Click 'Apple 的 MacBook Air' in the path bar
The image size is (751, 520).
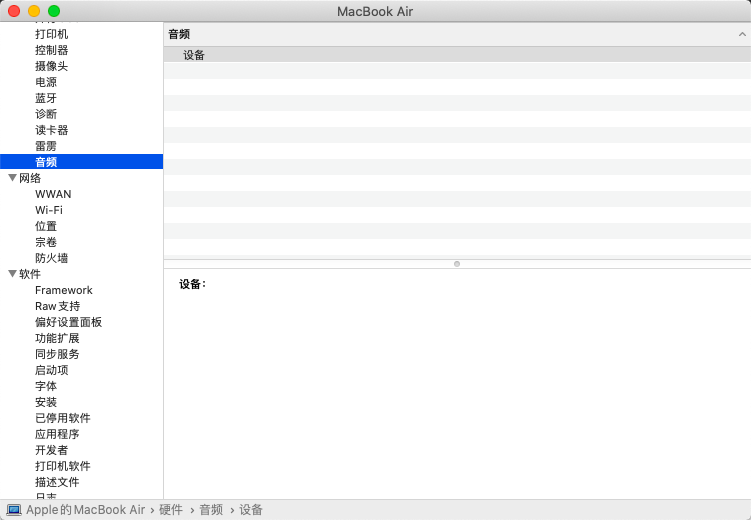85,510
